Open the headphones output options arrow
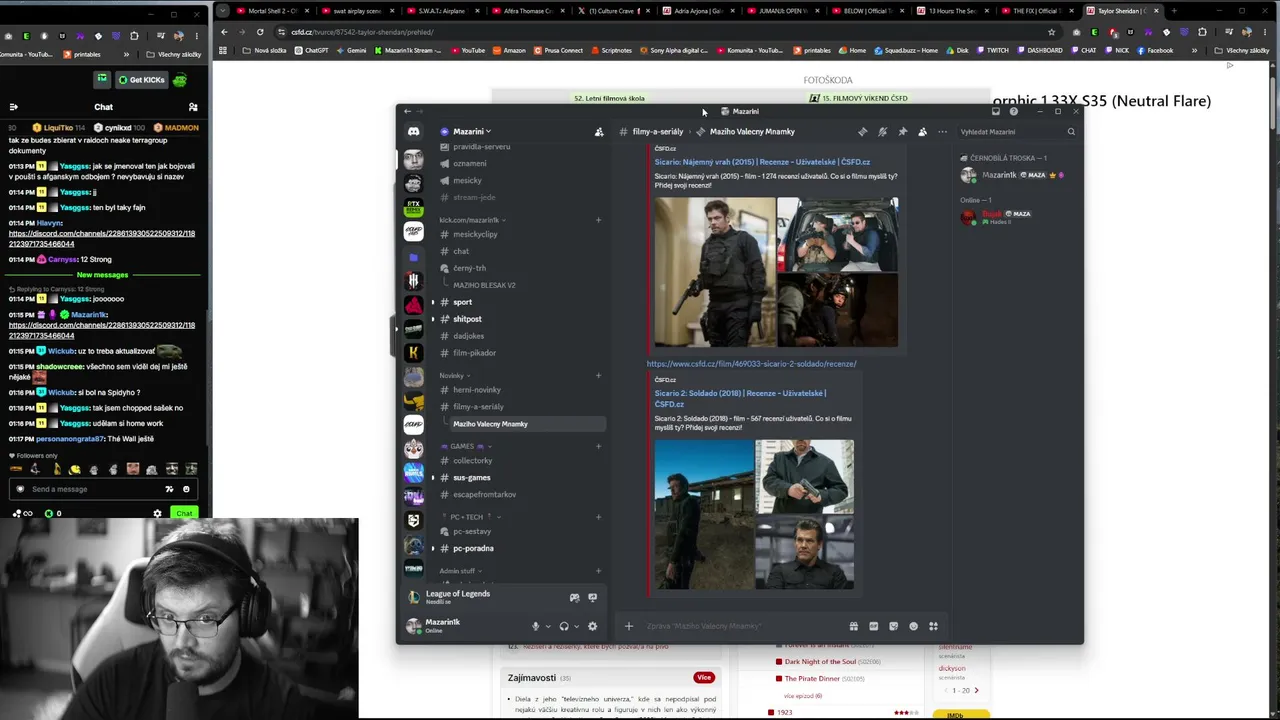Image resolution: width=1280 pixels, height=720 pixels. [576, 627]
